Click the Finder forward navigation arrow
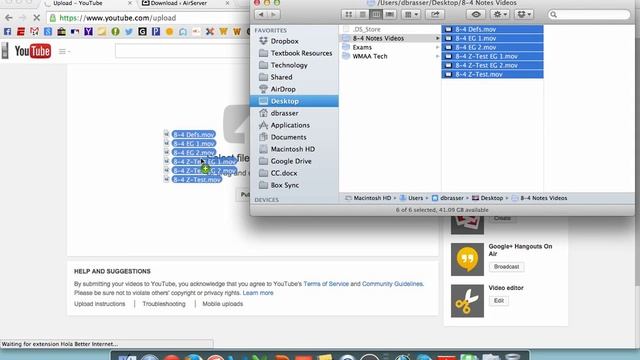This screenshot has height=360, width=640. (x=273, y=14)
